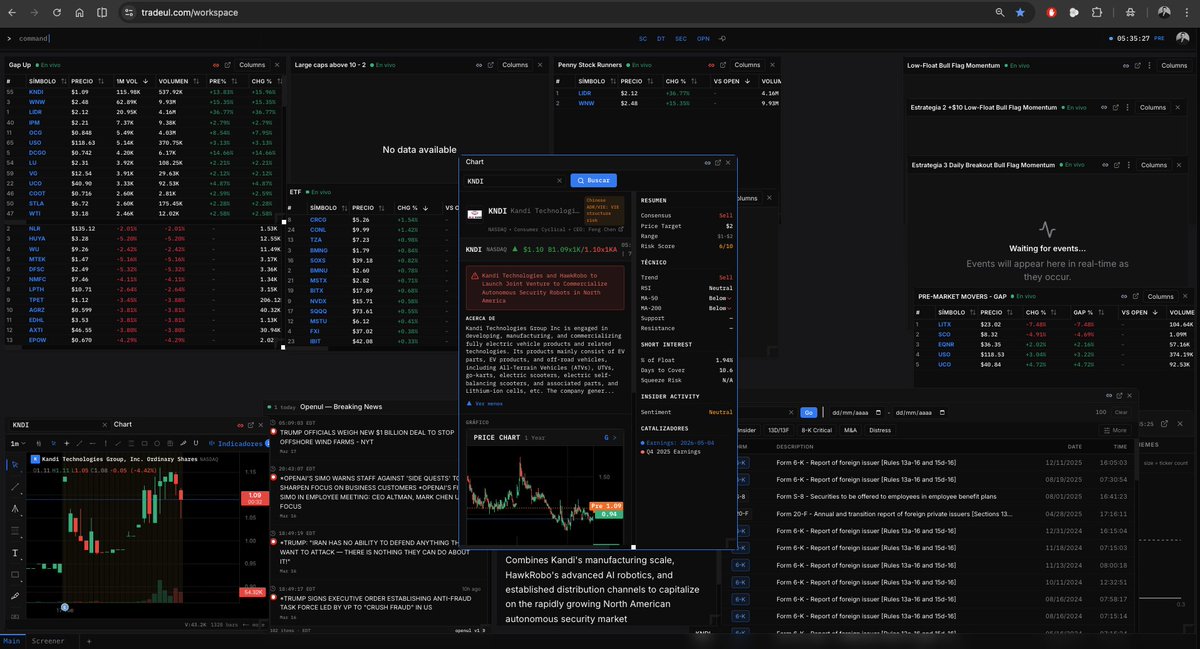Reload the tradeul.com page
Screen dimensions: 1200x649
pos(56,12)
